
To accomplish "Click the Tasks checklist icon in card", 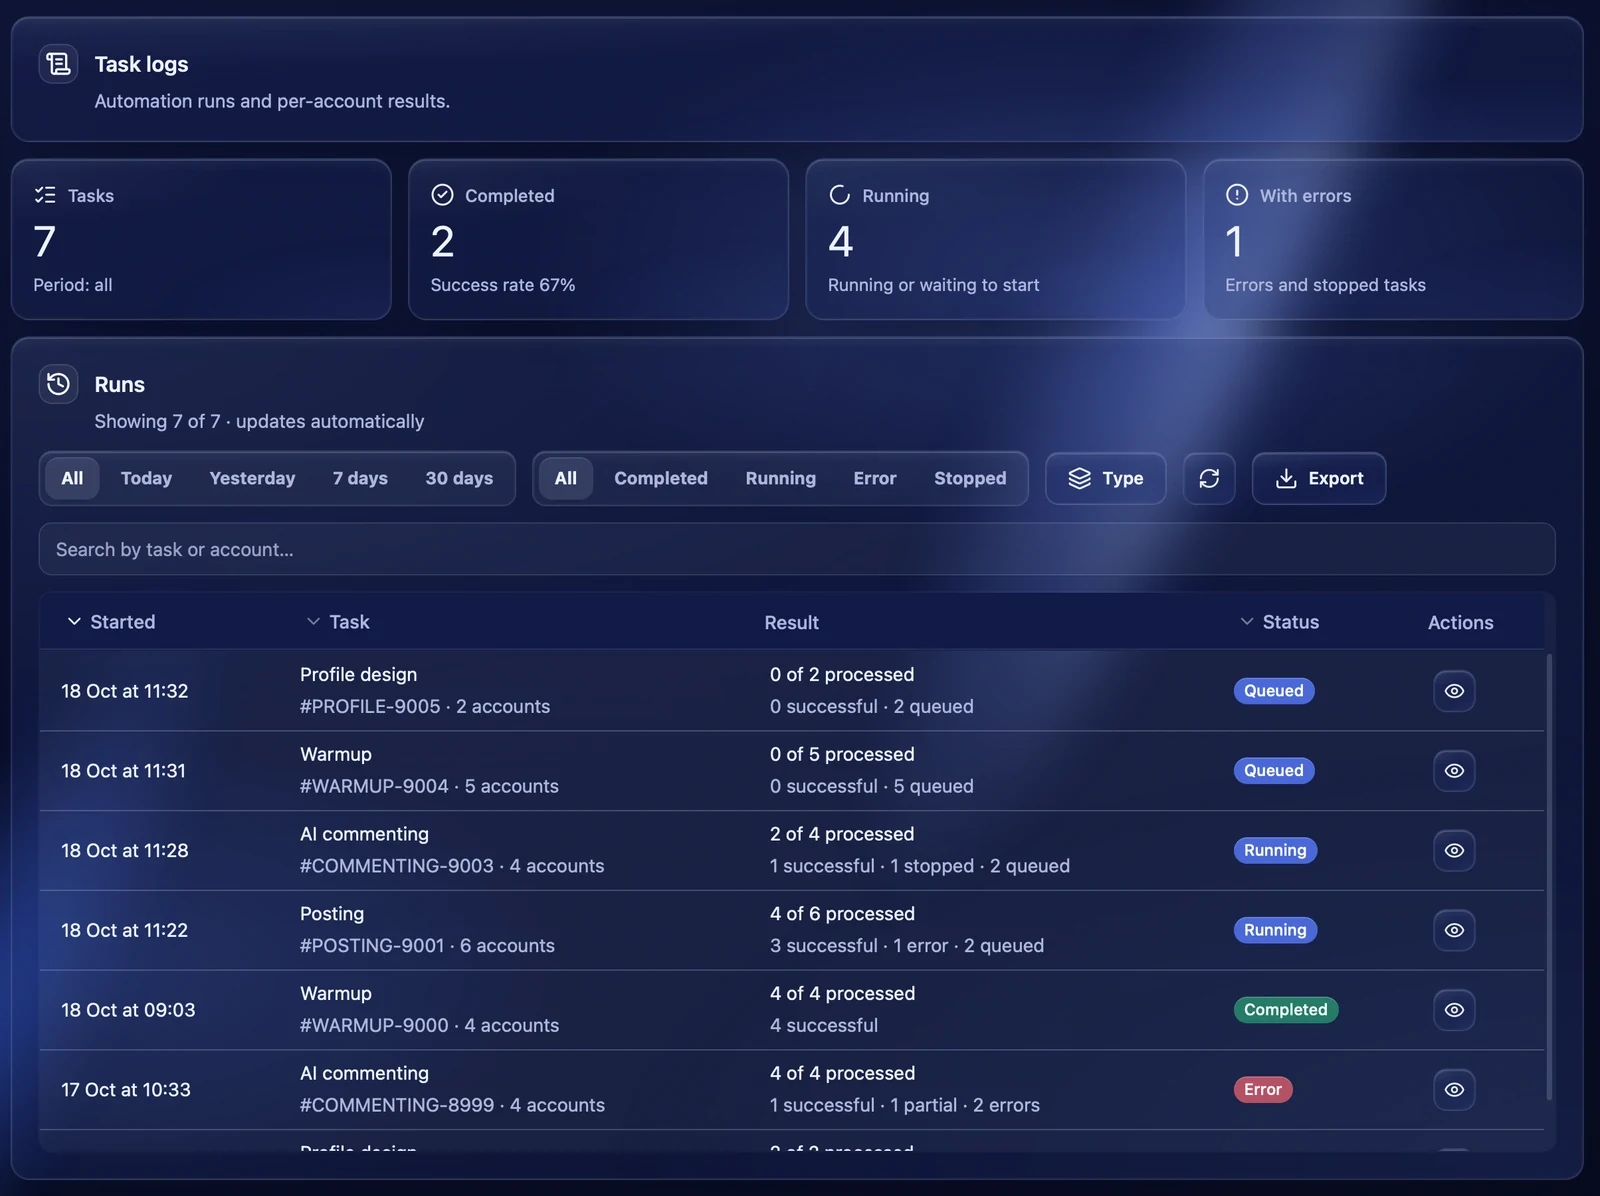I will point(45,195).
